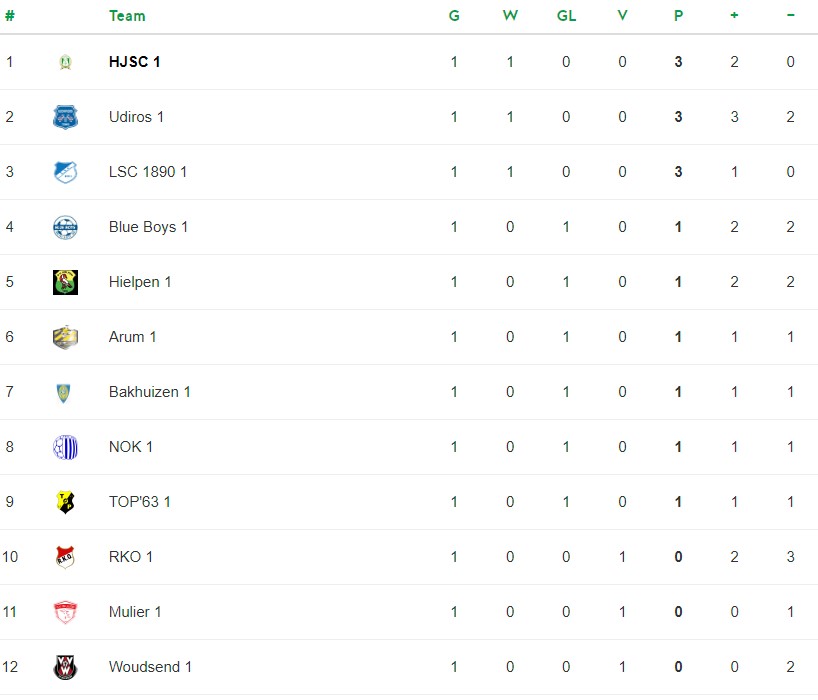The height and width of the screenshot is (700, 818).
Task: Click the GL column header
Action: coord(567,16)
